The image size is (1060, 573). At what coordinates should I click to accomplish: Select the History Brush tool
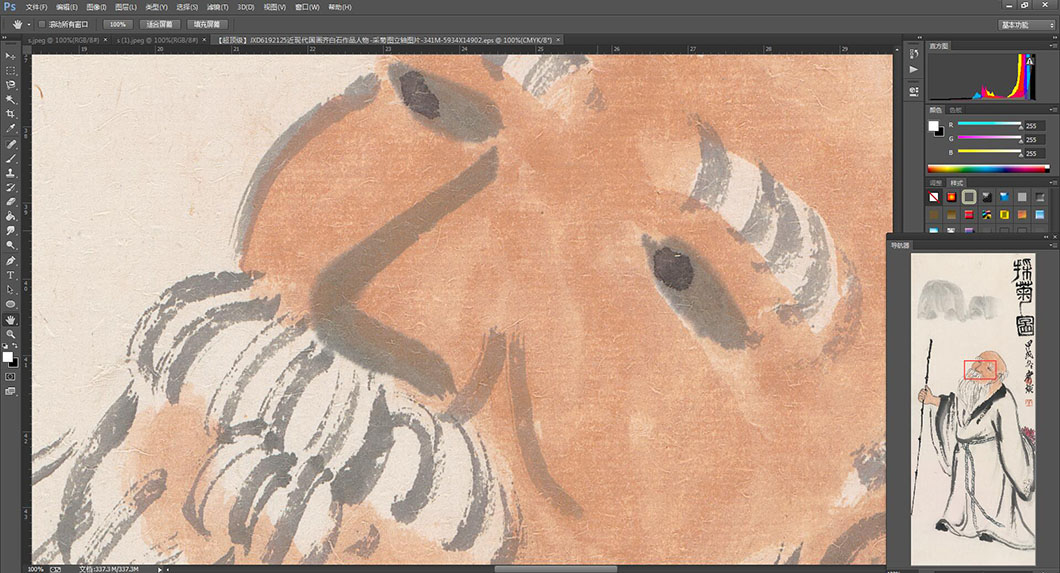pos(10,187)
